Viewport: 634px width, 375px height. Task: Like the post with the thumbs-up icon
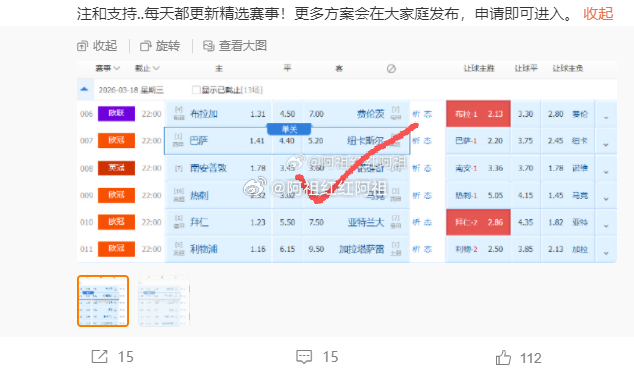click(503, 358)
